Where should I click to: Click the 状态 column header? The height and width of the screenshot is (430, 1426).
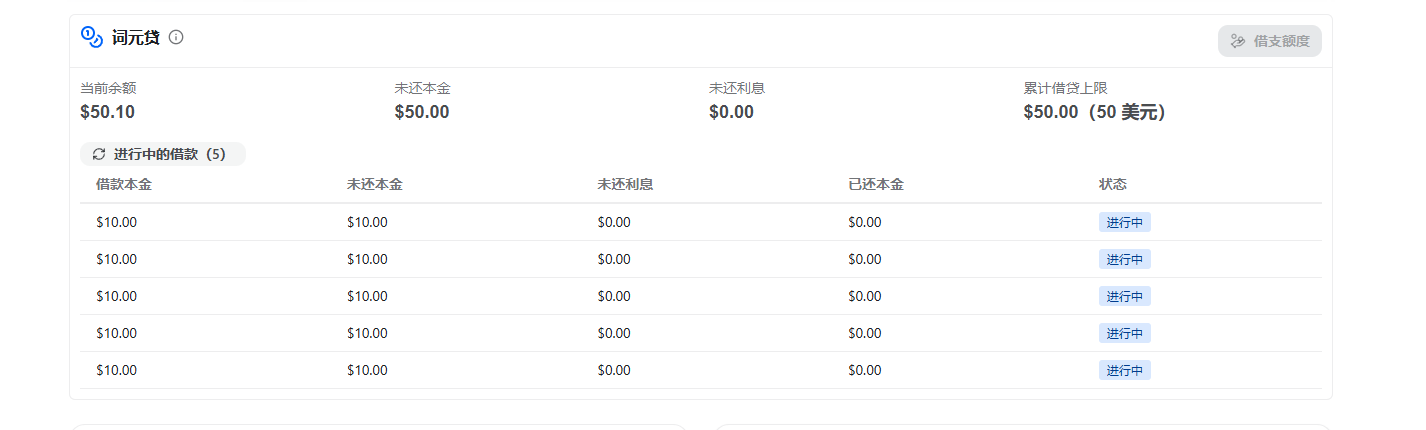[x=1113, y=185]
